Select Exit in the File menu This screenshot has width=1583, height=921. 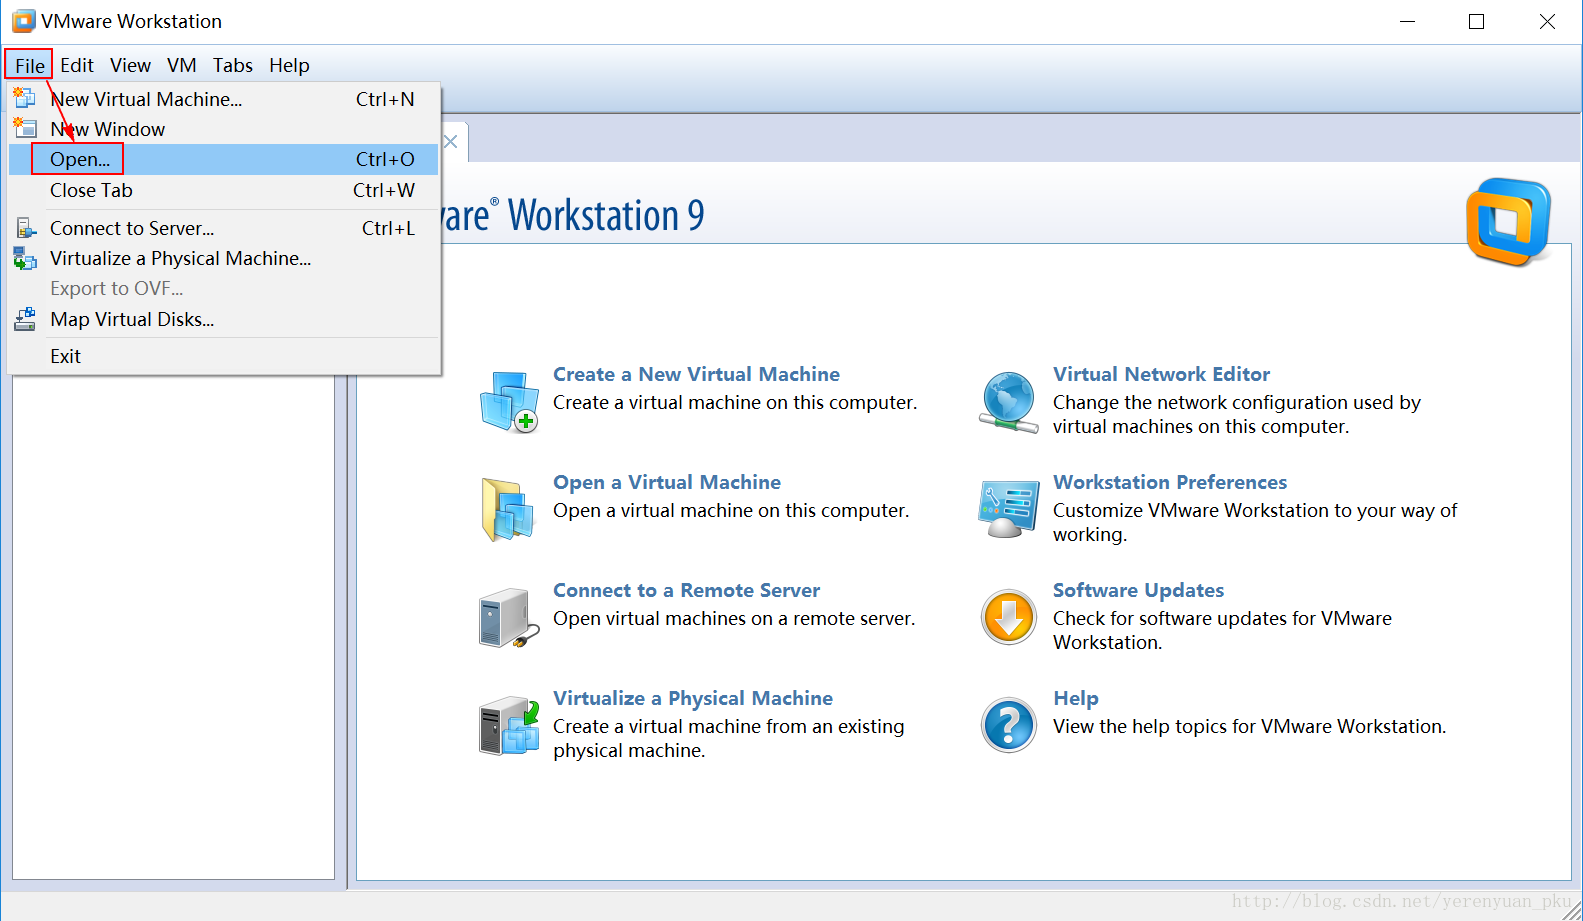224,356
